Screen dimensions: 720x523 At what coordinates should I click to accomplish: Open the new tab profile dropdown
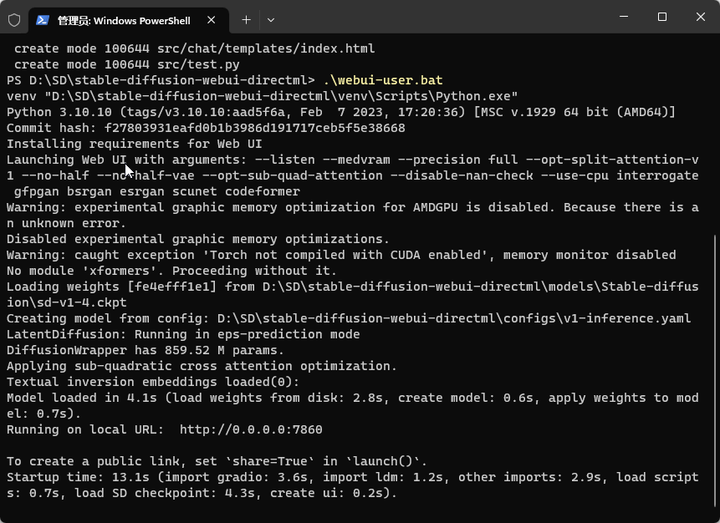270,20
